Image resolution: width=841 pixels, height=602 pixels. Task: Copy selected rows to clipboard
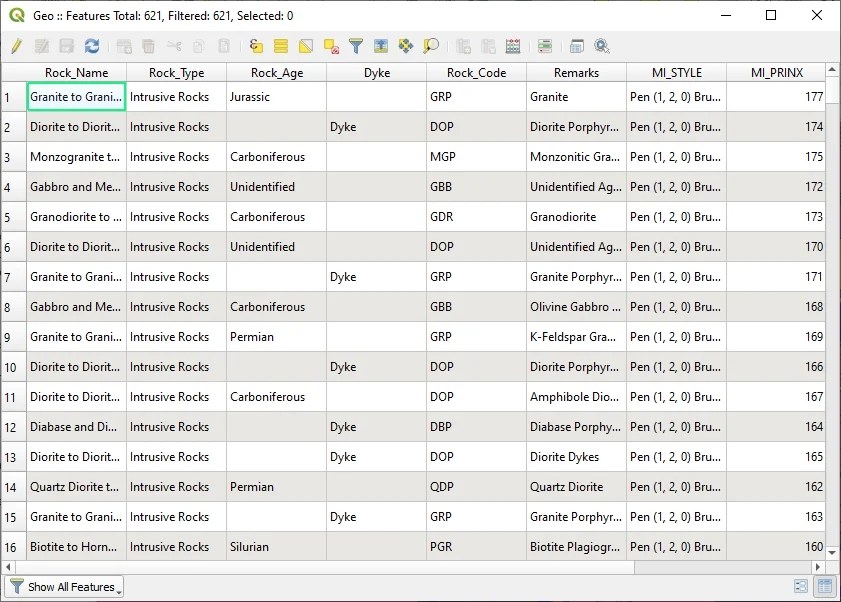(x=198, y=46)
